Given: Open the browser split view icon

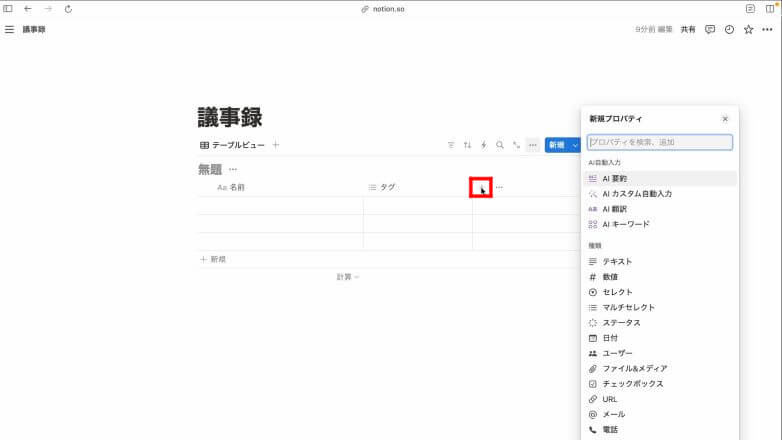Looking at the screenshot, I should pos(770,9).
